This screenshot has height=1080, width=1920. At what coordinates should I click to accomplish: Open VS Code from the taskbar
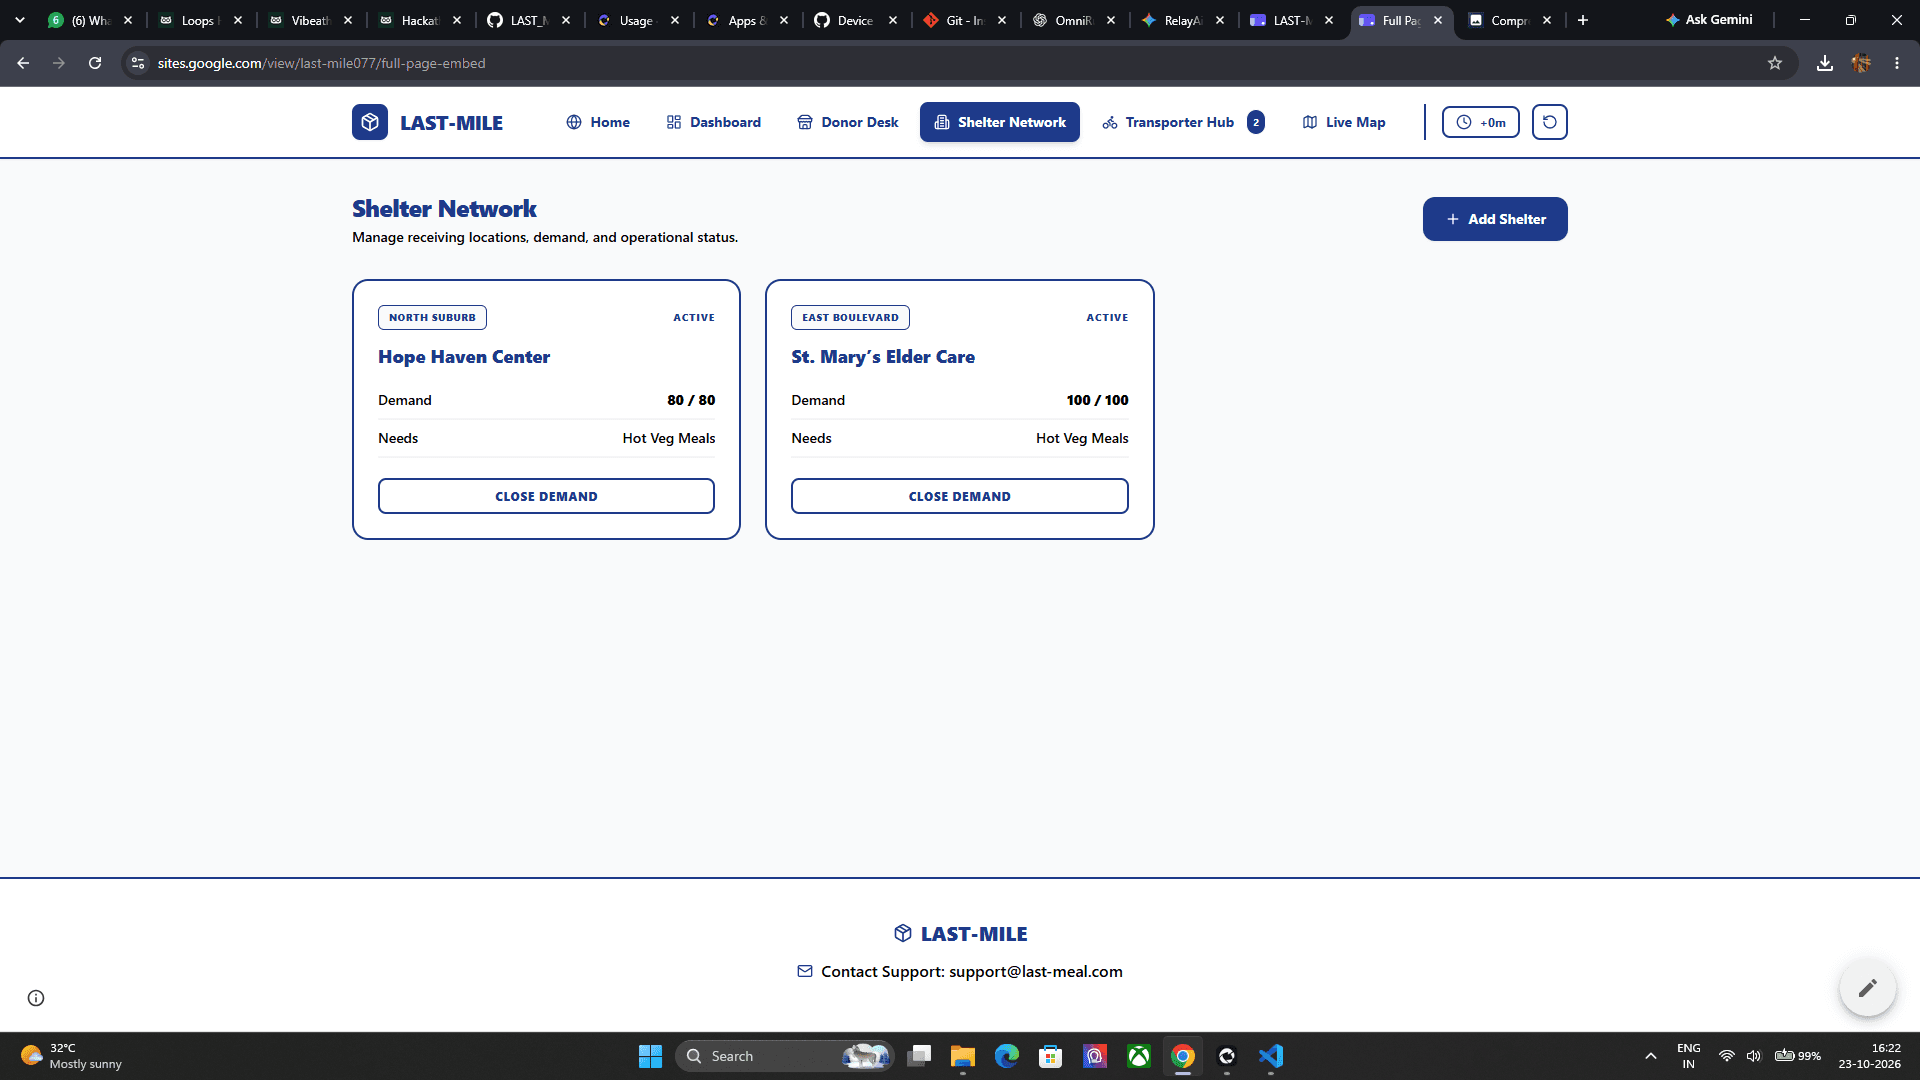point(1271,1056)
